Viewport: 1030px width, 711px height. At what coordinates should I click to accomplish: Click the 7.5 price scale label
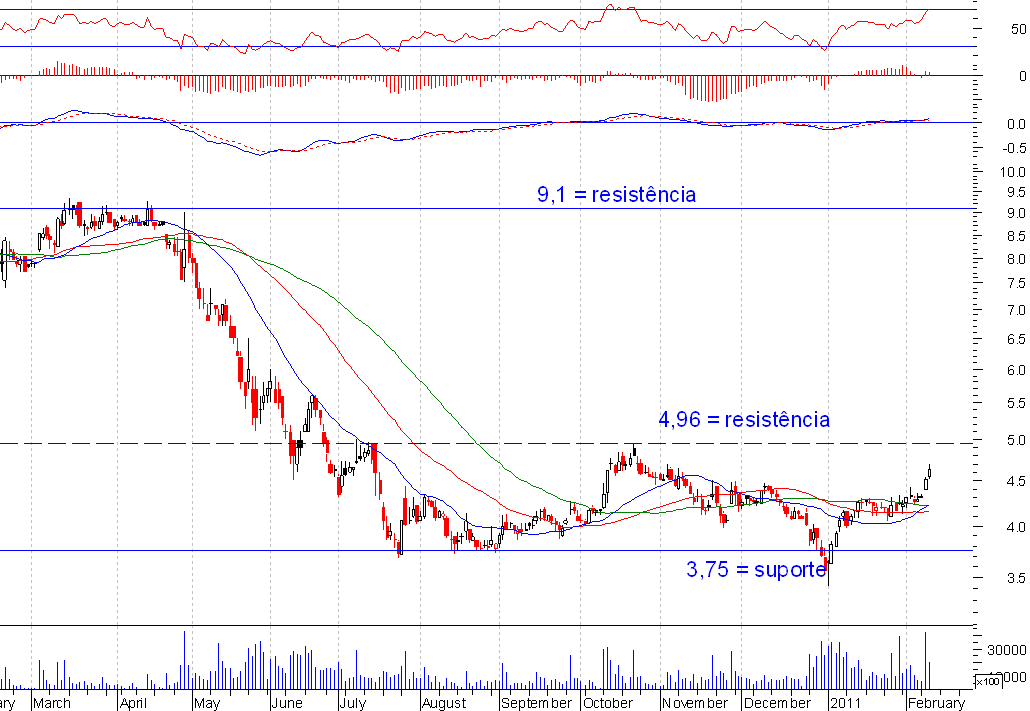pyautogui.click(x=1016, y=284)
